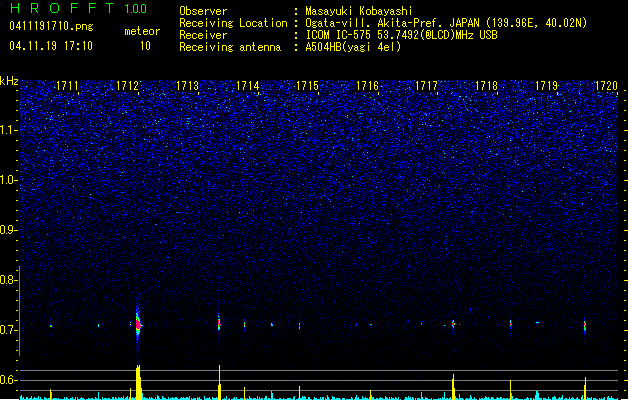Click the time marker 1715
The width and height of the screenshot is (629, 400).
pos(307,85)
